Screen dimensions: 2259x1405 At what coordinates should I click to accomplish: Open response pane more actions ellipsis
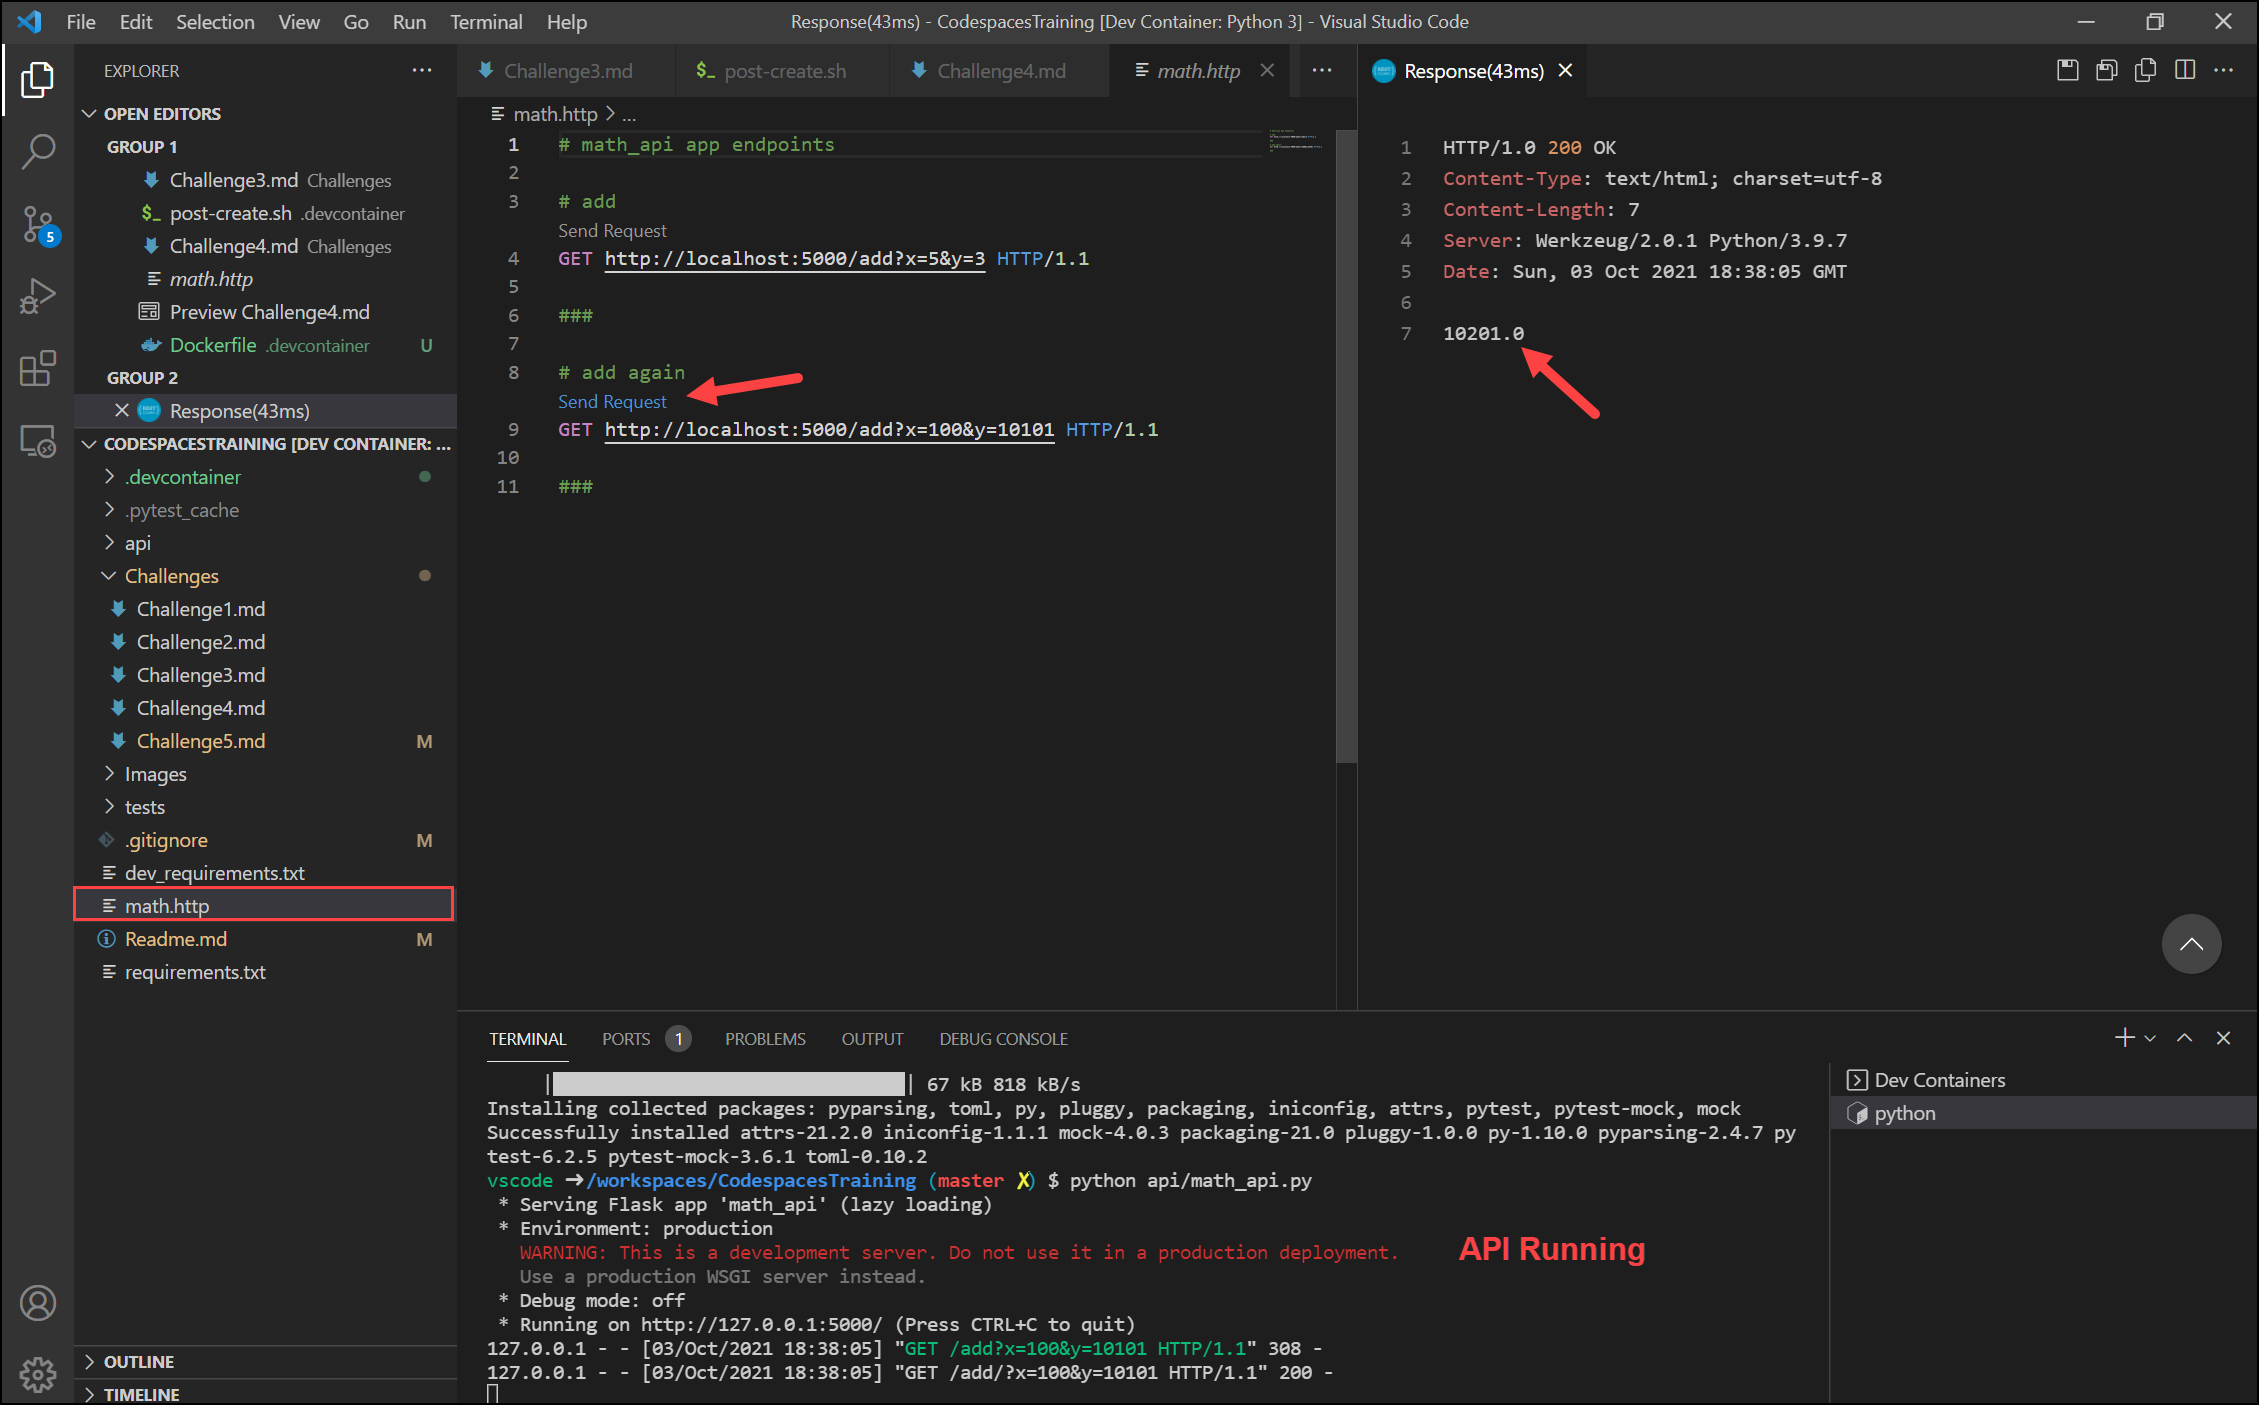(x=2223, y=70)
